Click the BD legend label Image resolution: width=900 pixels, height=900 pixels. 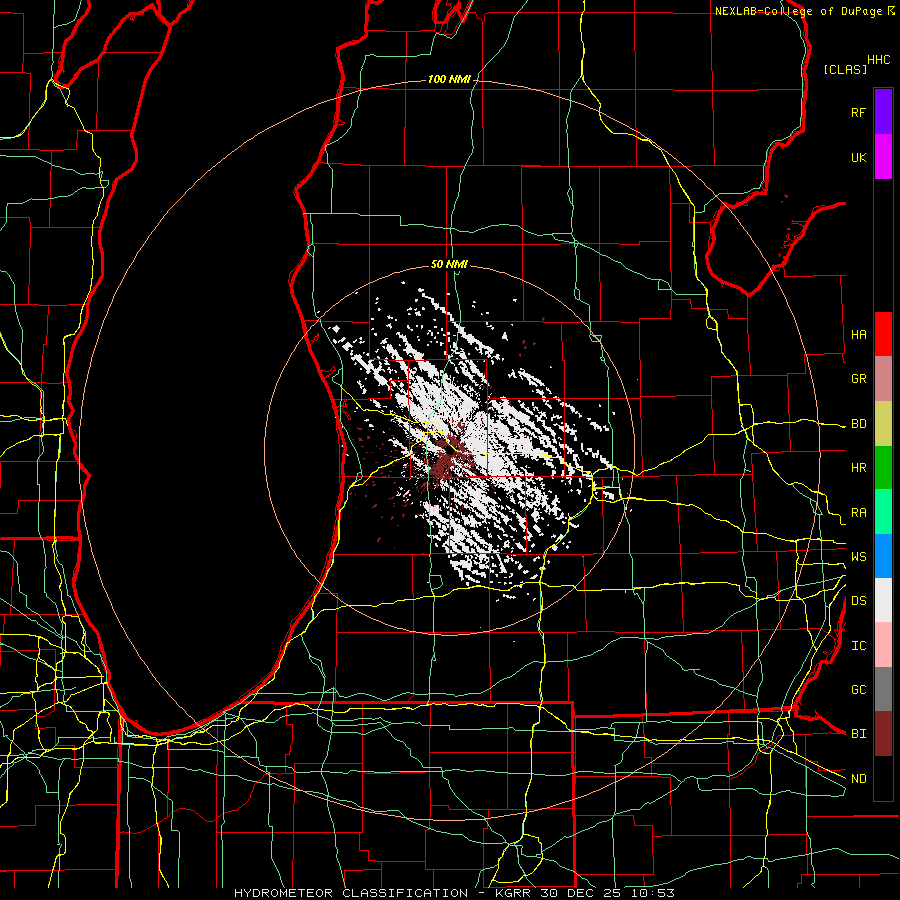(858, 424)
